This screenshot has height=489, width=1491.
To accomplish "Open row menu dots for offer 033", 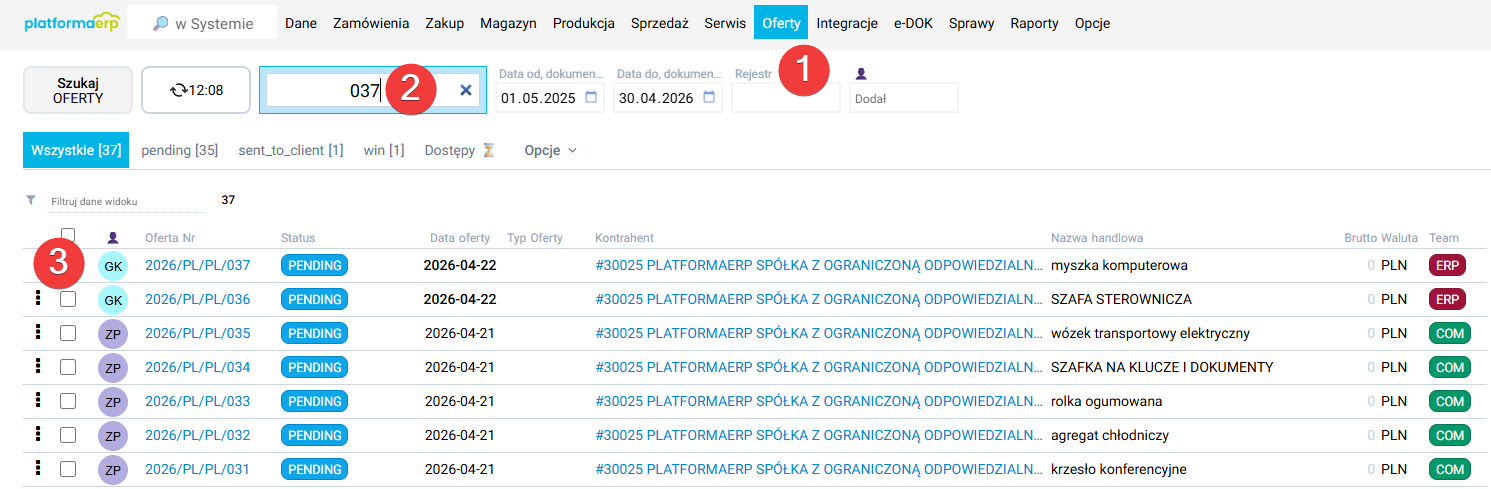I will [38, 400].
